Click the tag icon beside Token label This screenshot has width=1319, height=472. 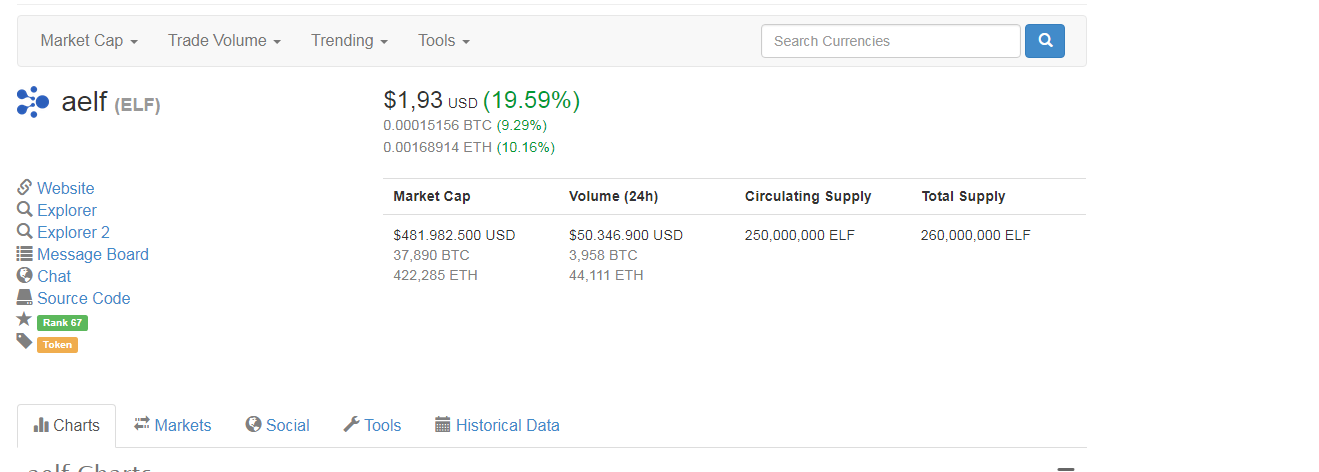(x=25, y=342)
